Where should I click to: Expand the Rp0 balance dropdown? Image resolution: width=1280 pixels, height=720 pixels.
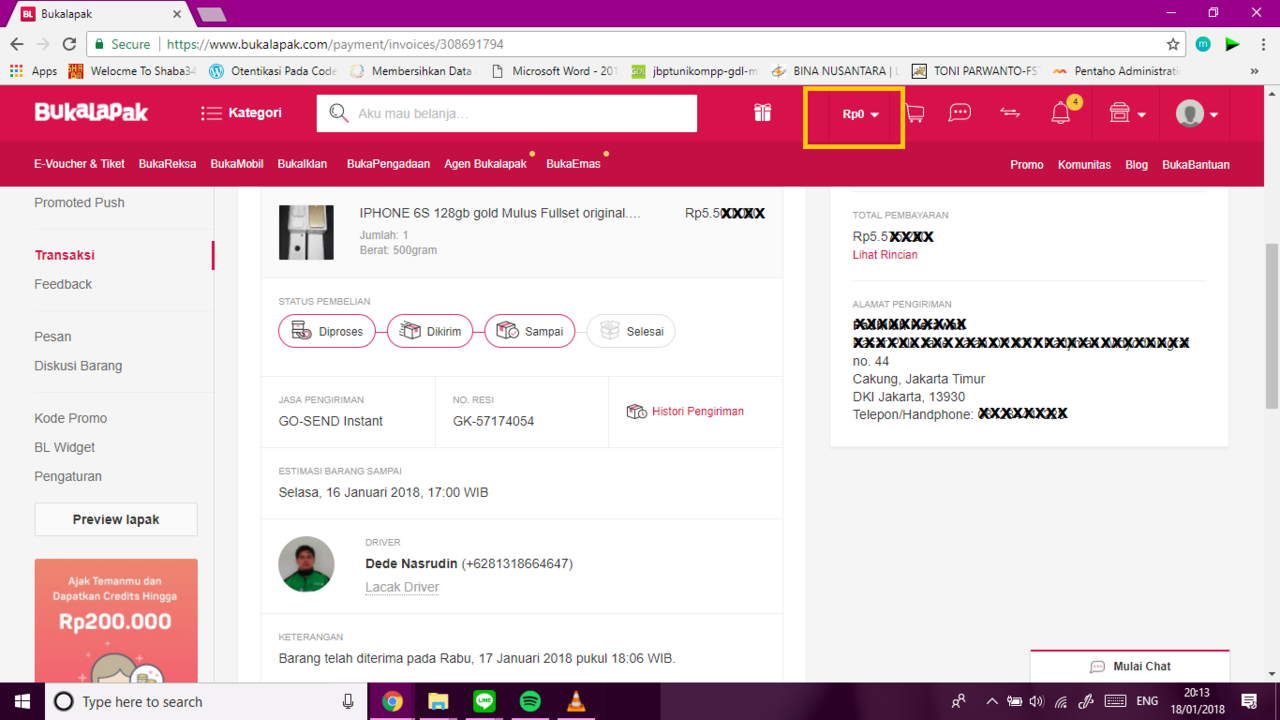coord(860,114)
